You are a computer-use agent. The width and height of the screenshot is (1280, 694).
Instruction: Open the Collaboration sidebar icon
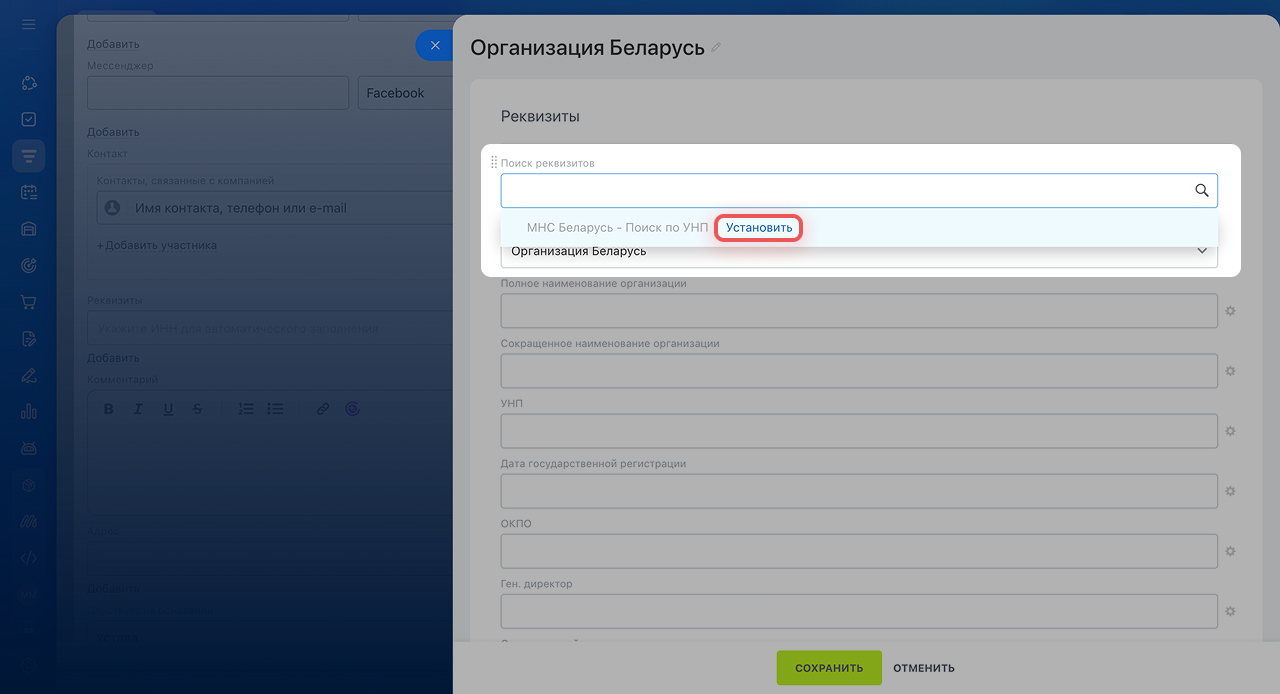point(28,83)
